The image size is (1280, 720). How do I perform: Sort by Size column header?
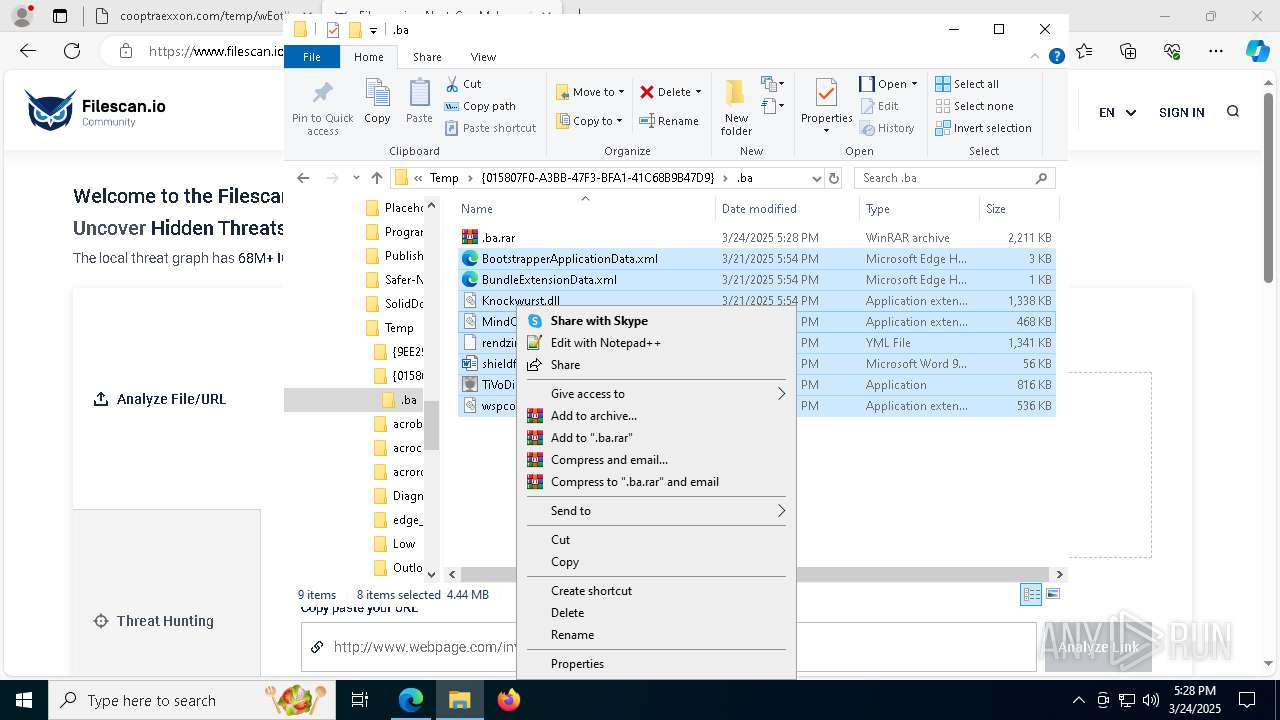pyautogui.click(x=1018, y=209)
